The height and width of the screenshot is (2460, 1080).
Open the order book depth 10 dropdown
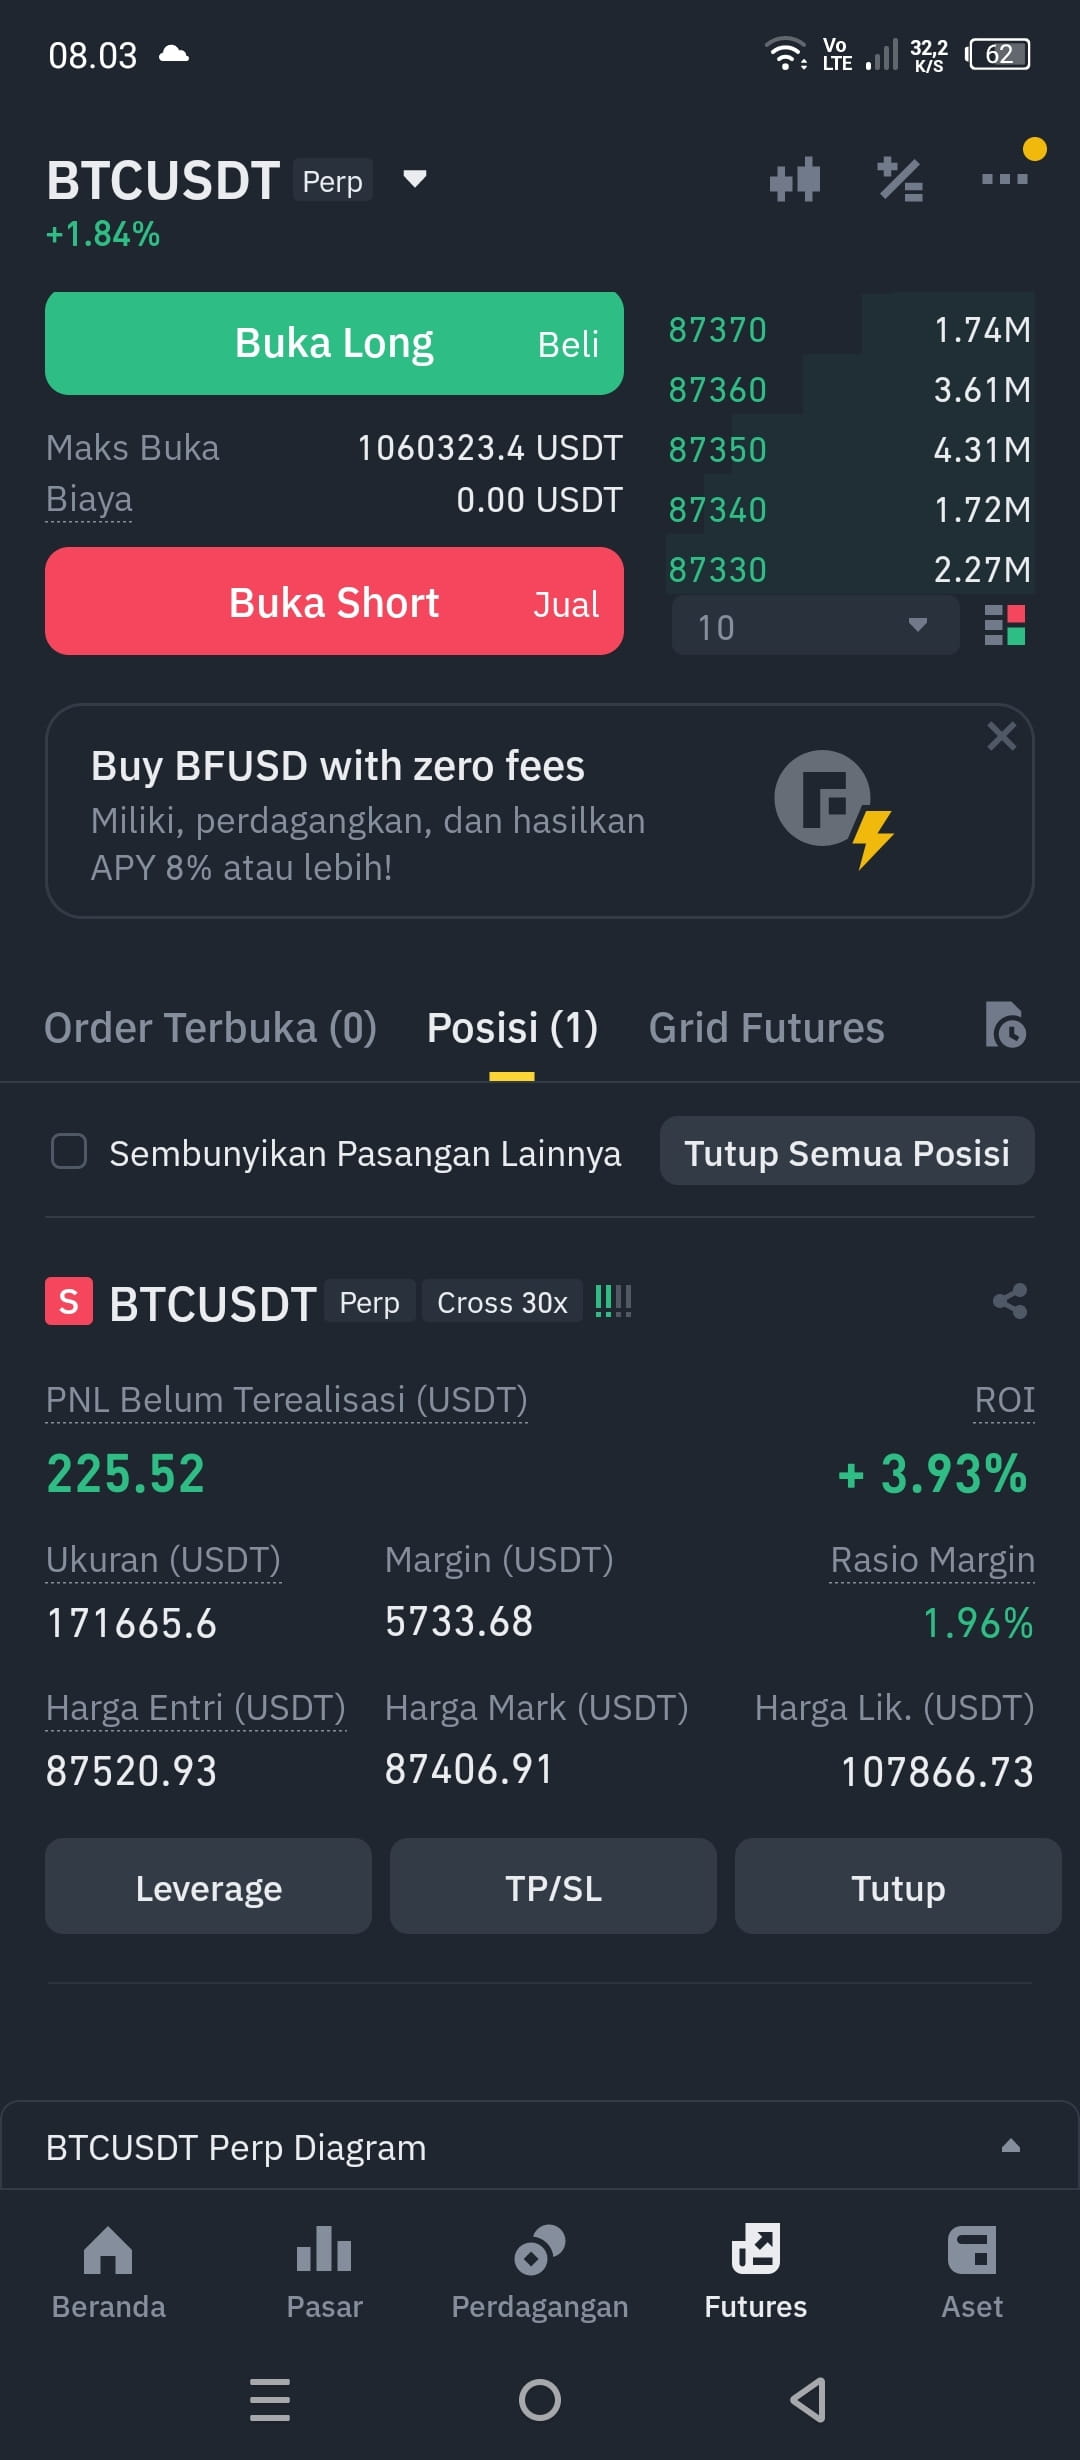tap(815, 626)
